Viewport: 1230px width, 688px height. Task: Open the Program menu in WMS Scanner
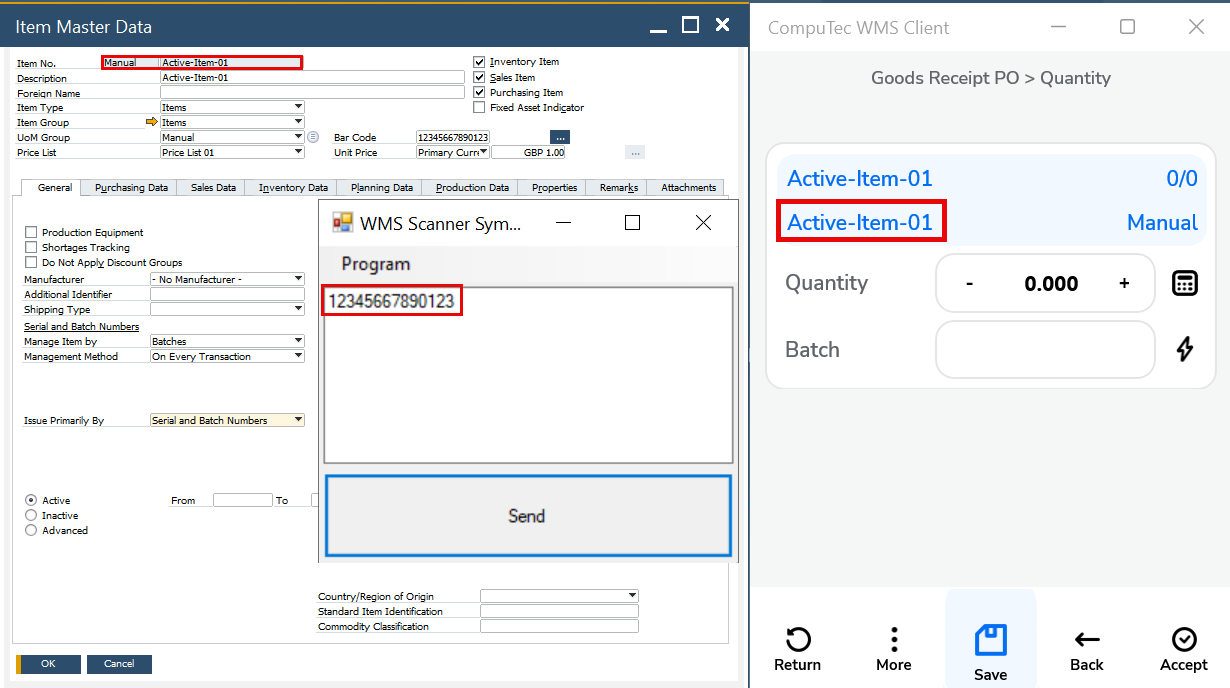[x=376, y=264]
